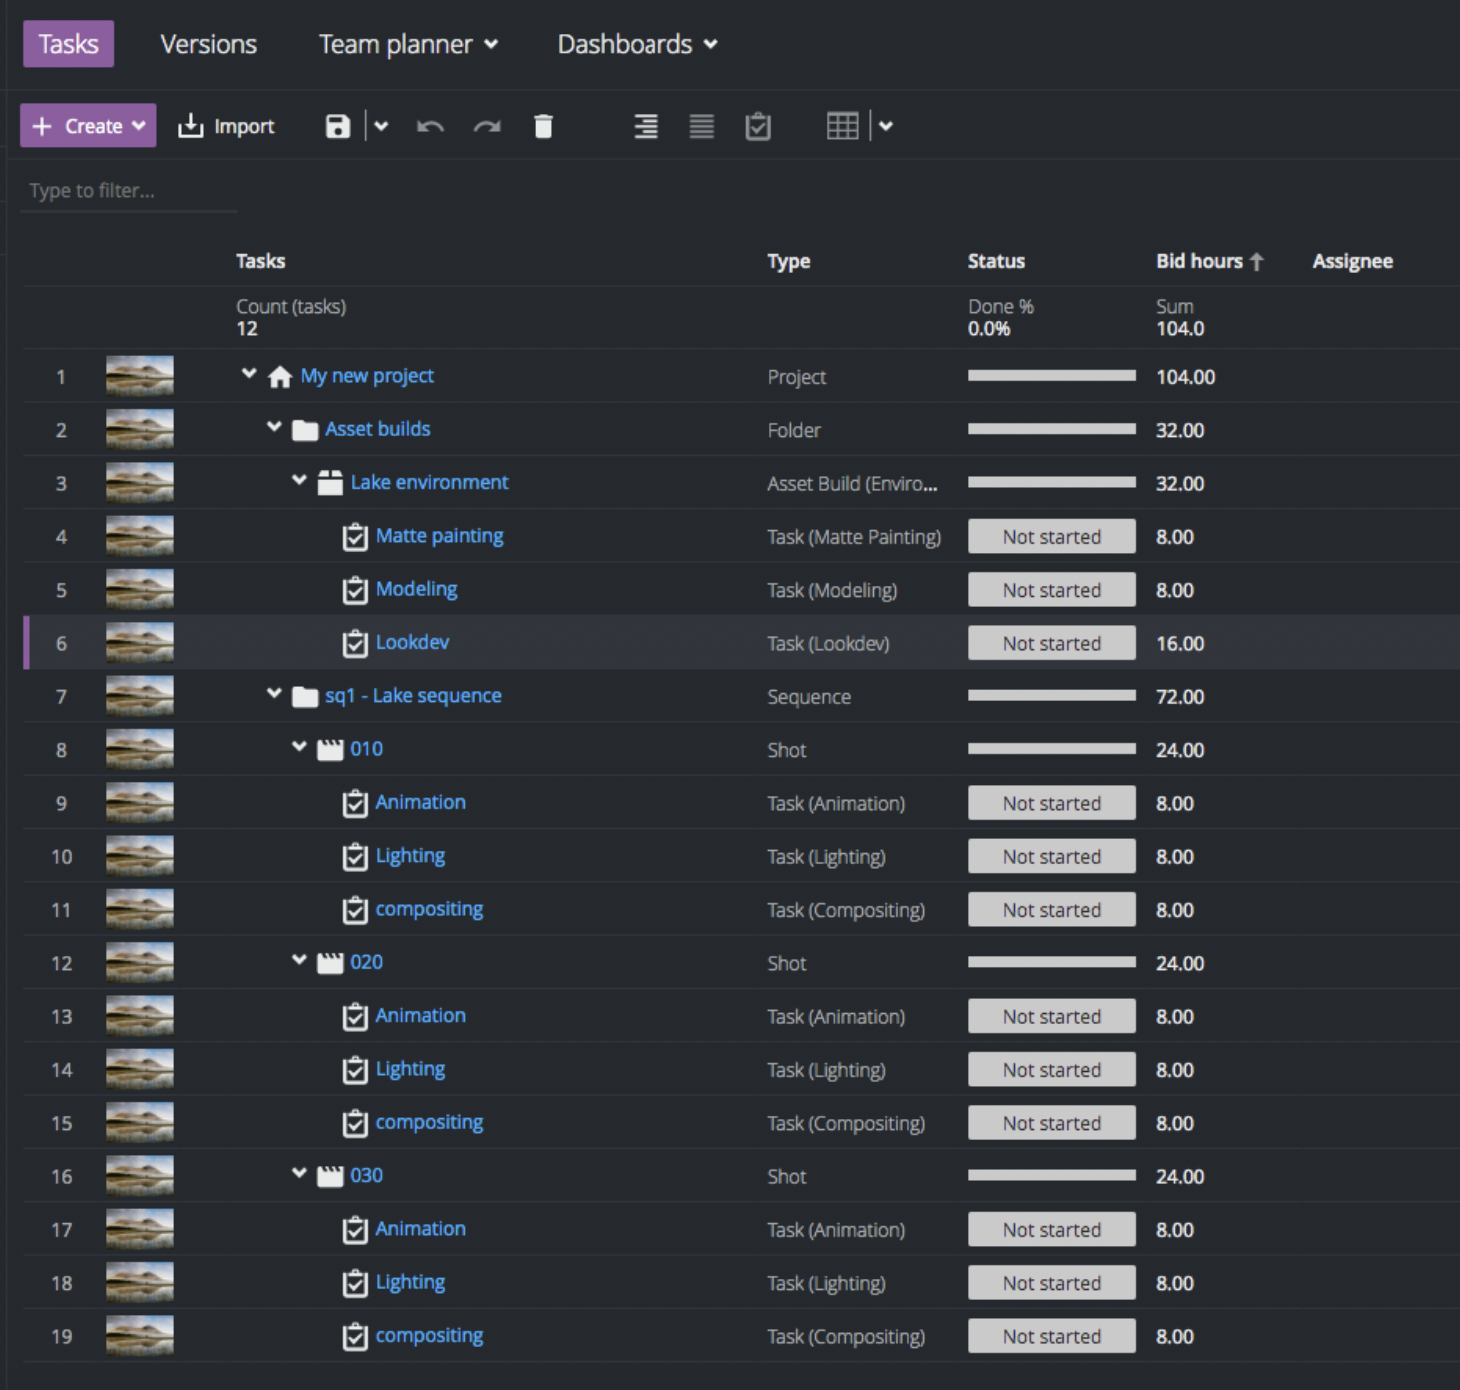Collapse the sq1 - Lake sequence row

274,694
